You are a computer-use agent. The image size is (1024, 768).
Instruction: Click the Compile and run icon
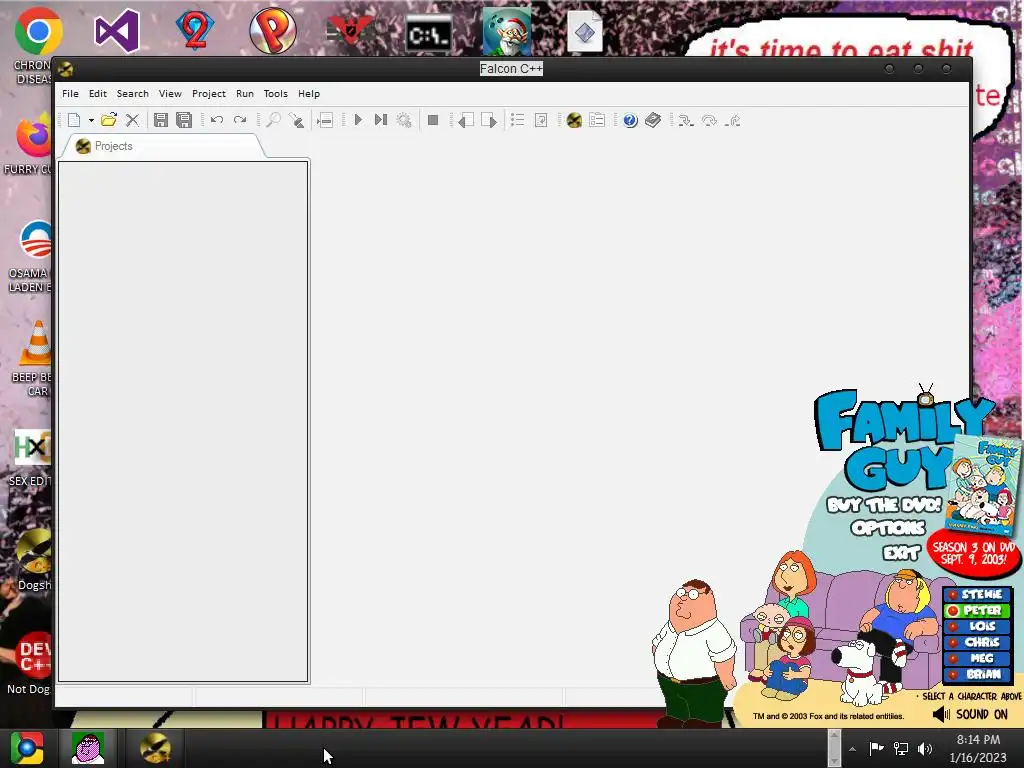[x=381, y=120]
